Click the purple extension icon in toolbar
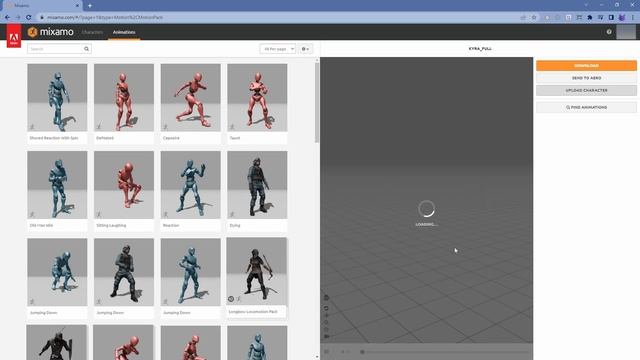The height and width of the screenshot is (360, 640). click(622, 18)
